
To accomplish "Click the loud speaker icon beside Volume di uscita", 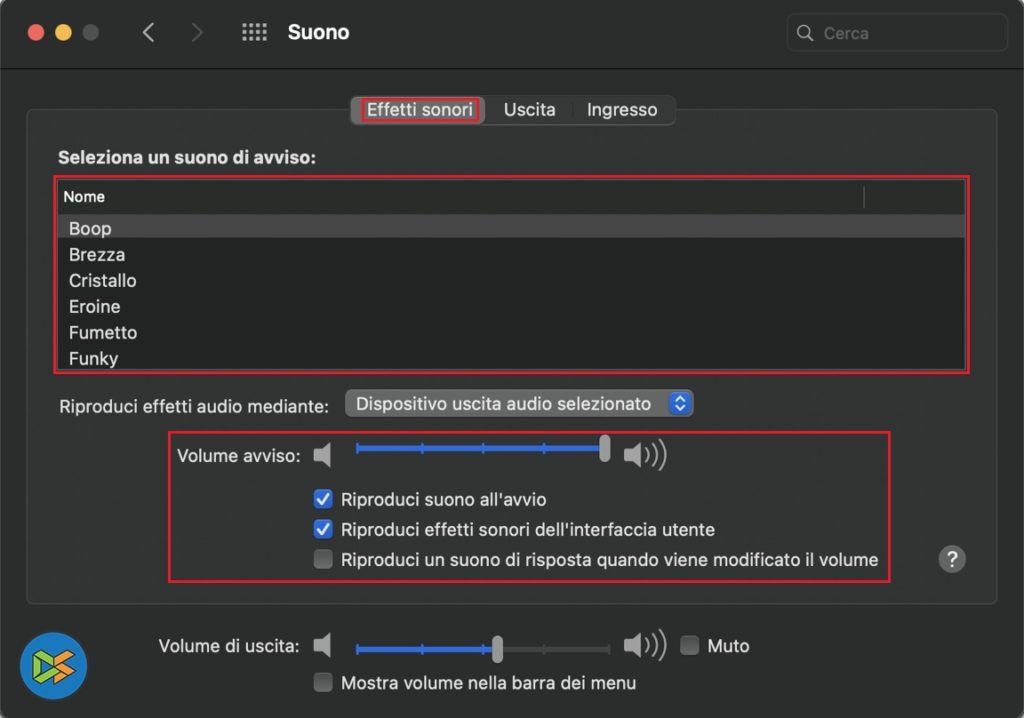I will coord(644,646).
